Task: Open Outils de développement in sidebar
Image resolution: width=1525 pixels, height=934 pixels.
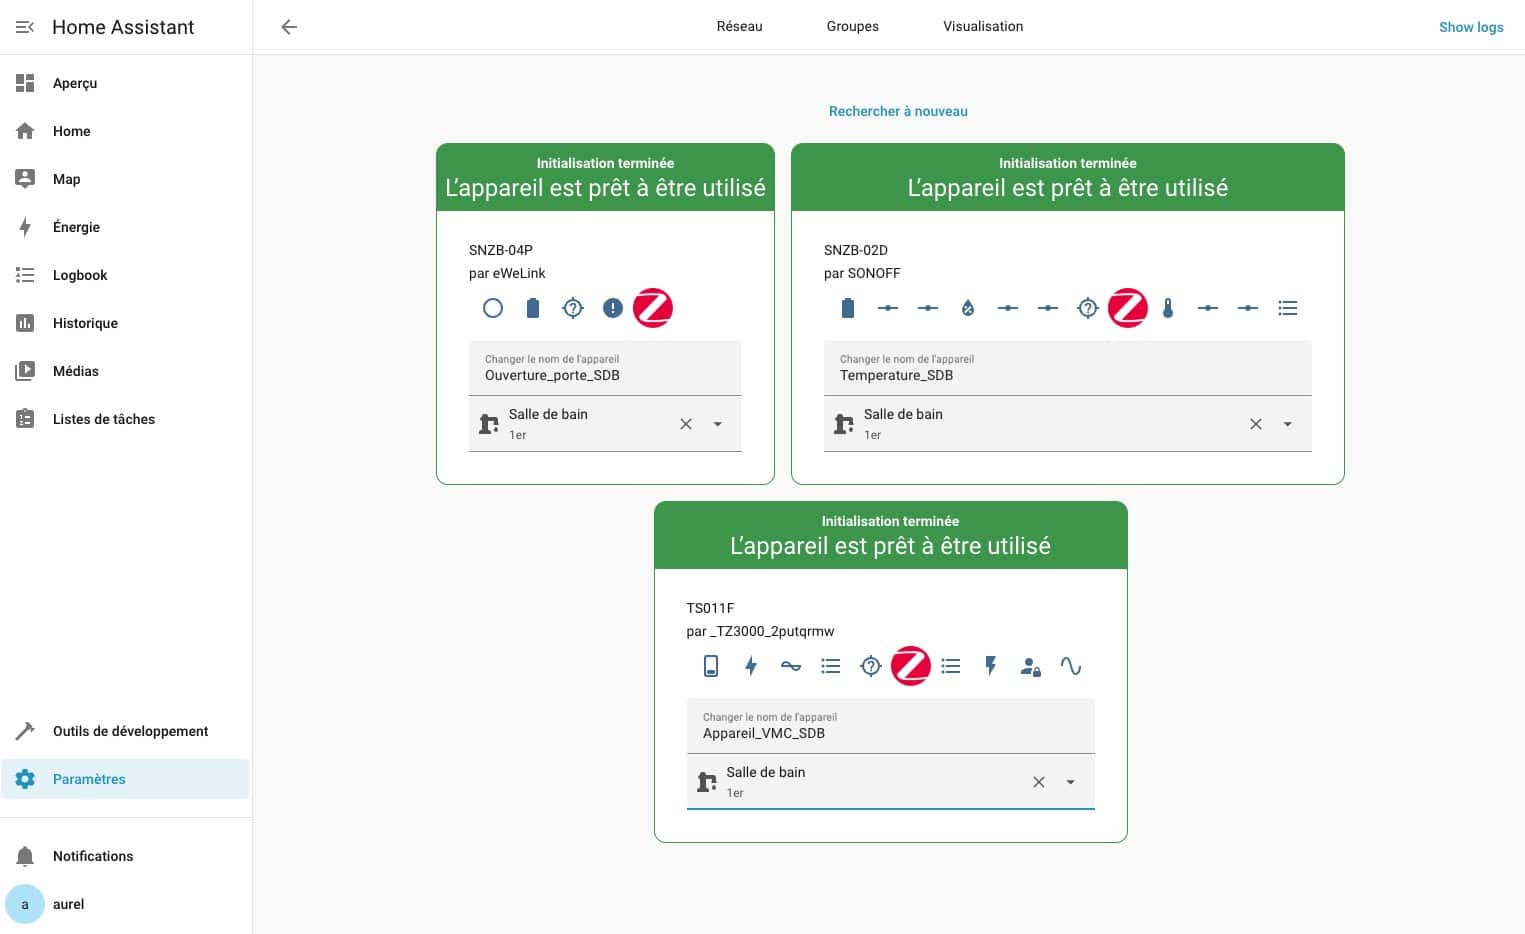Action: pyautogui.click(x=130, y=731)
